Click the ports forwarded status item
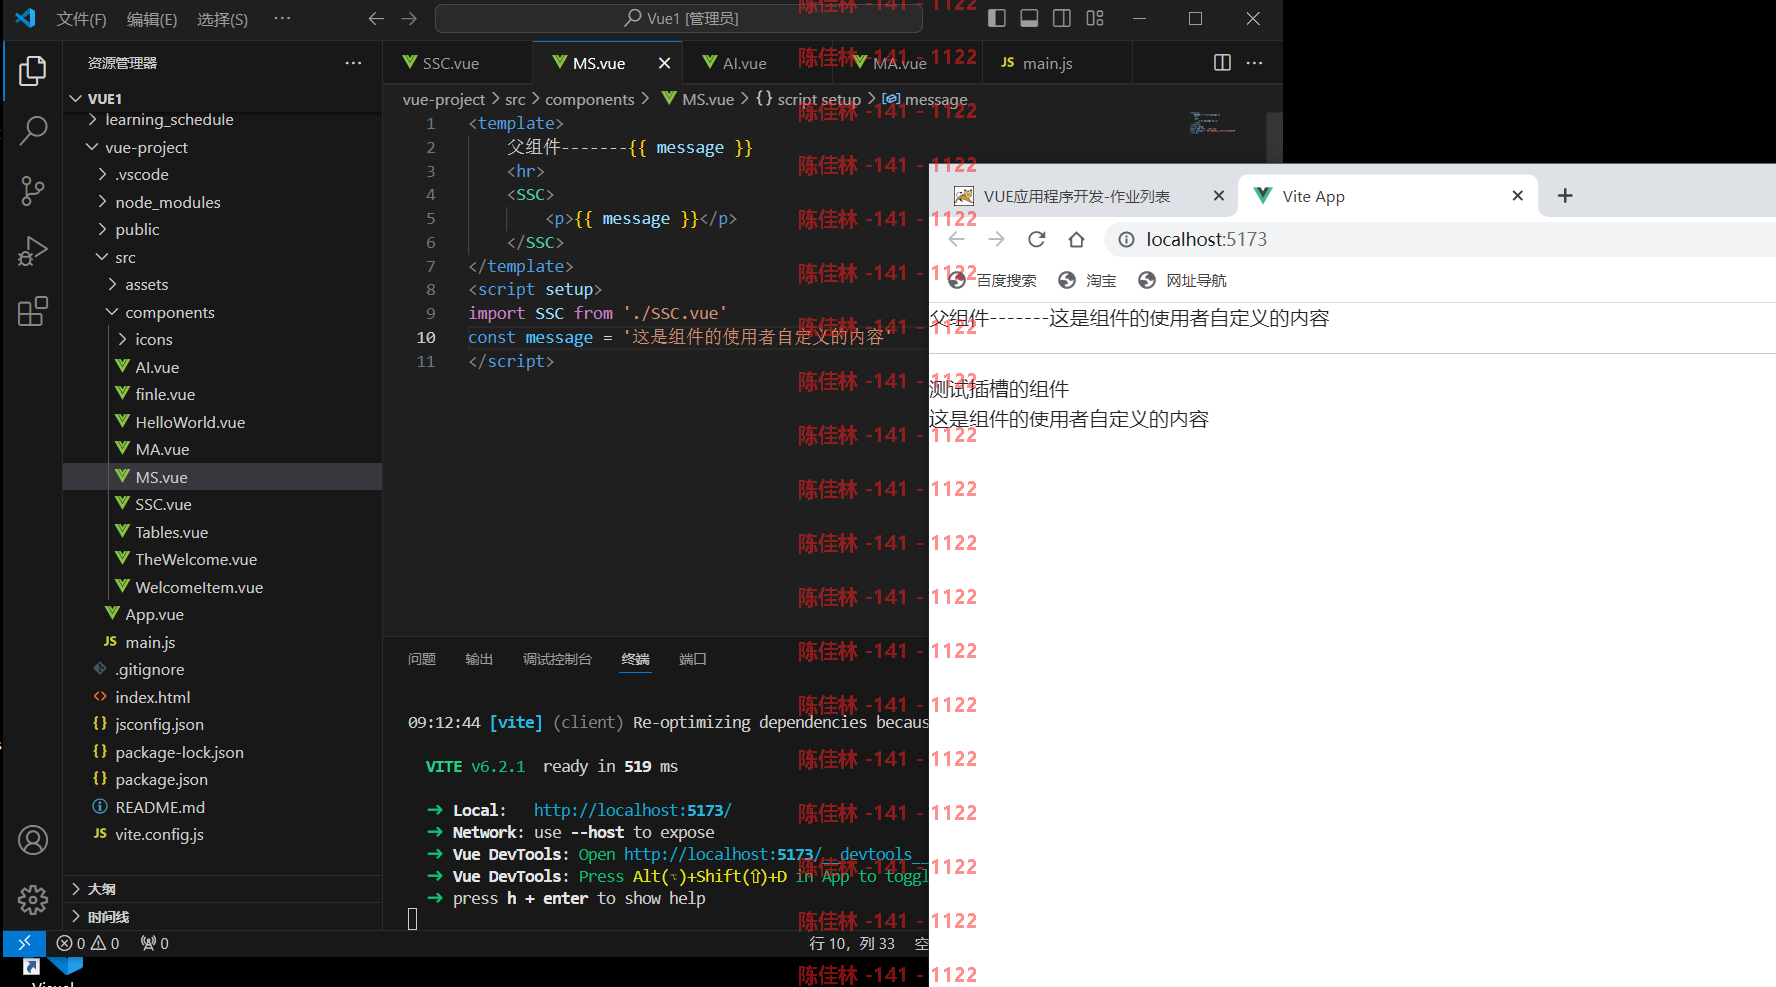This screenshot has width=1776, height=987. click(154, 943)
